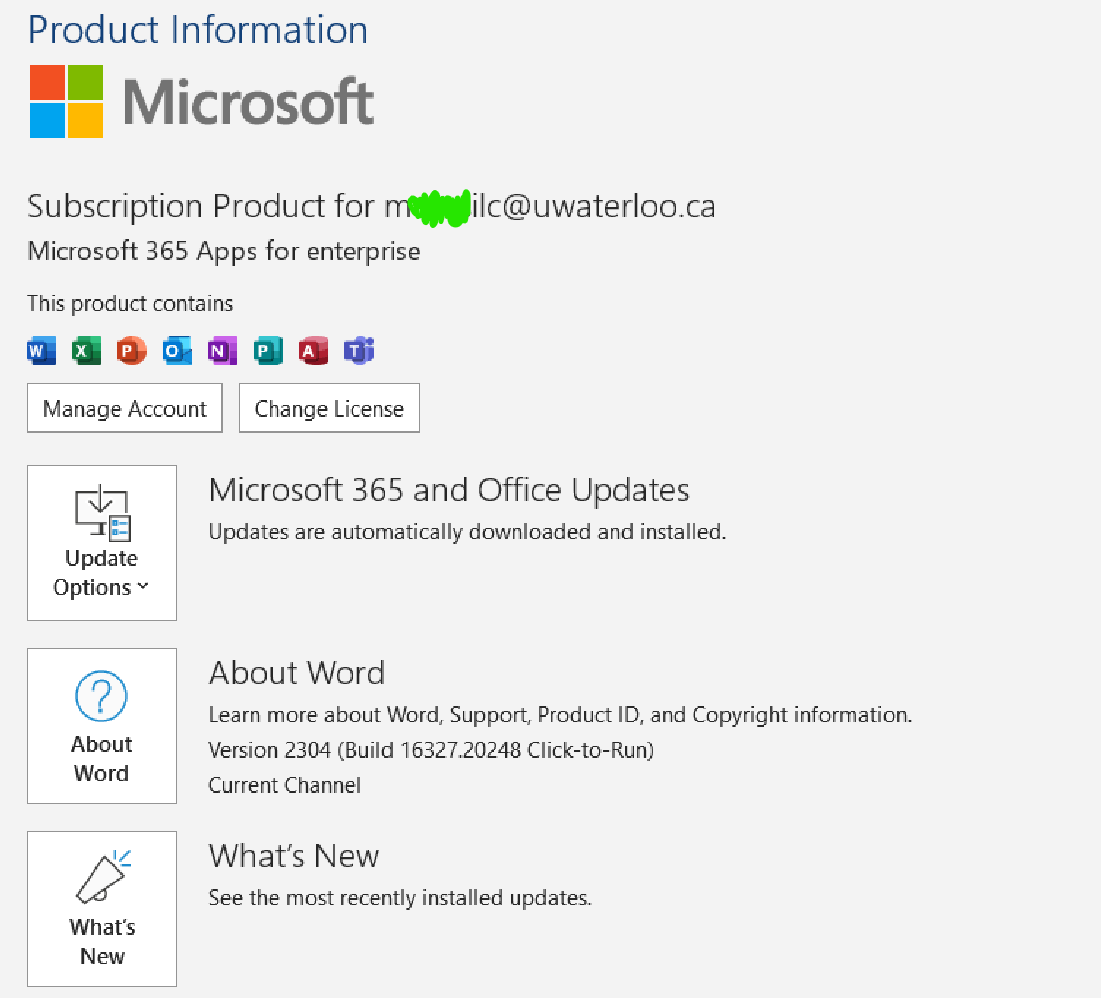The width and height of the screenshot is (1101, 998).
Task: Expand the Update Options dropdown chevron
Action: [142, 588]
